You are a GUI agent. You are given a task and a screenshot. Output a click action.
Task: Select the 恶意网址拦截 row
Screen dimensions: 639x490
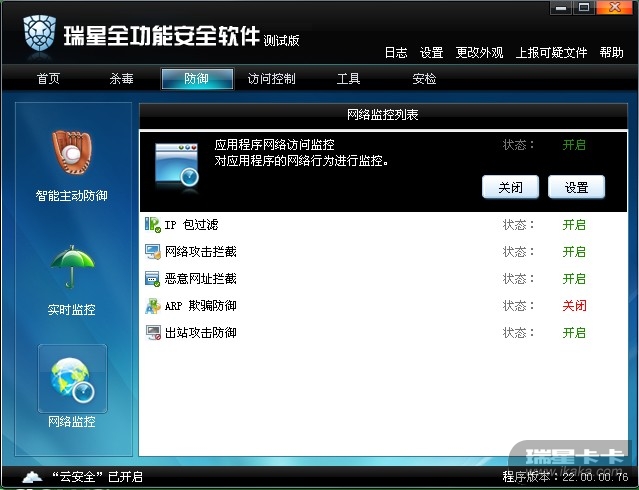(383, 279)
